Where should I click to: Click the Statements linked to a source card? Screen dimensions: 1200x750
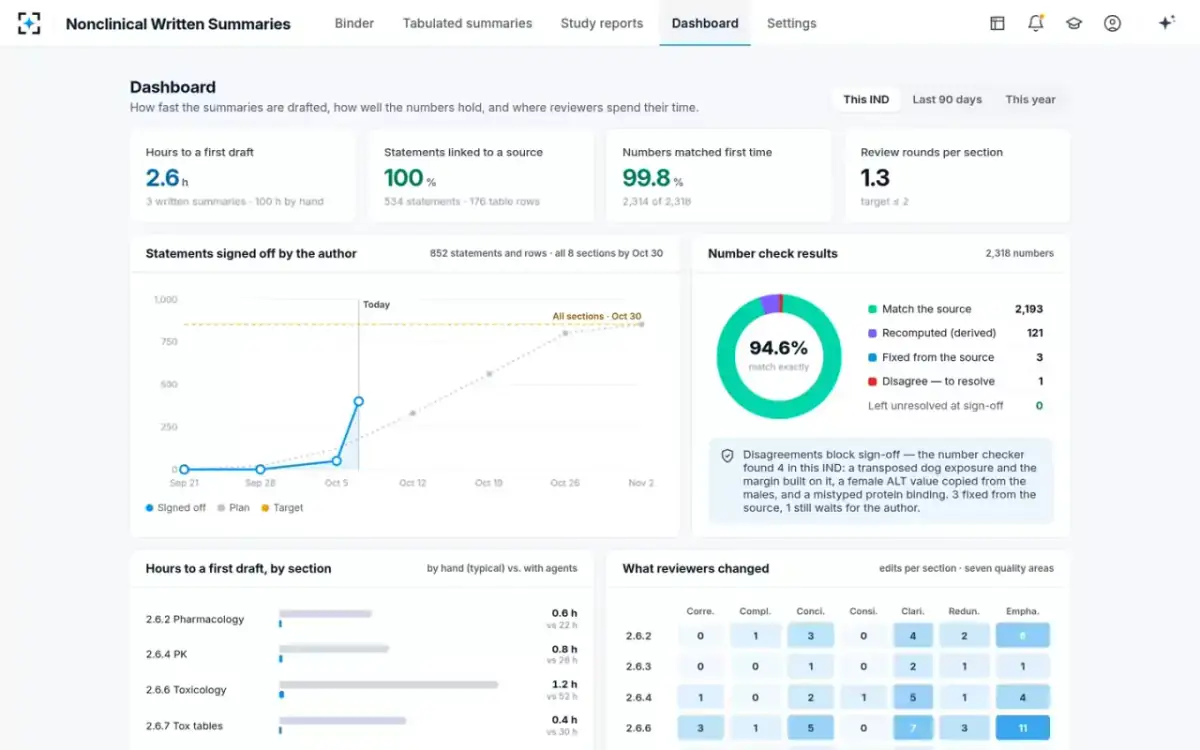pos(481,176)
